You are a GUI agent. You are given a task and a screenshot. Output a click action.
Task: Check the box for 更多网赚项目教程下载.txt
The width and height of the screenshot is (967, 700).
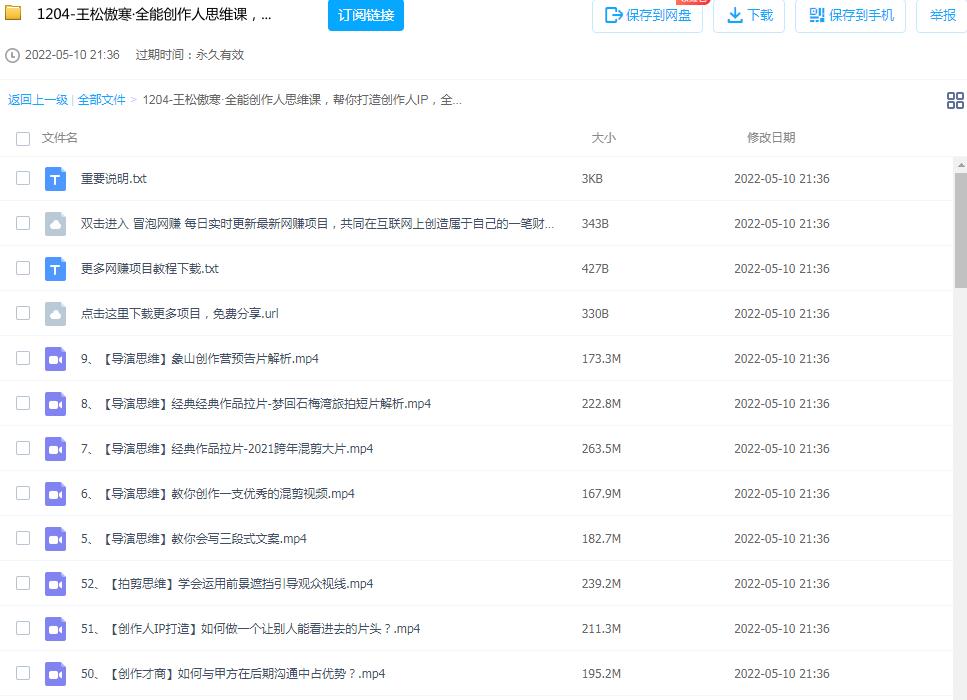click(23, 268)
